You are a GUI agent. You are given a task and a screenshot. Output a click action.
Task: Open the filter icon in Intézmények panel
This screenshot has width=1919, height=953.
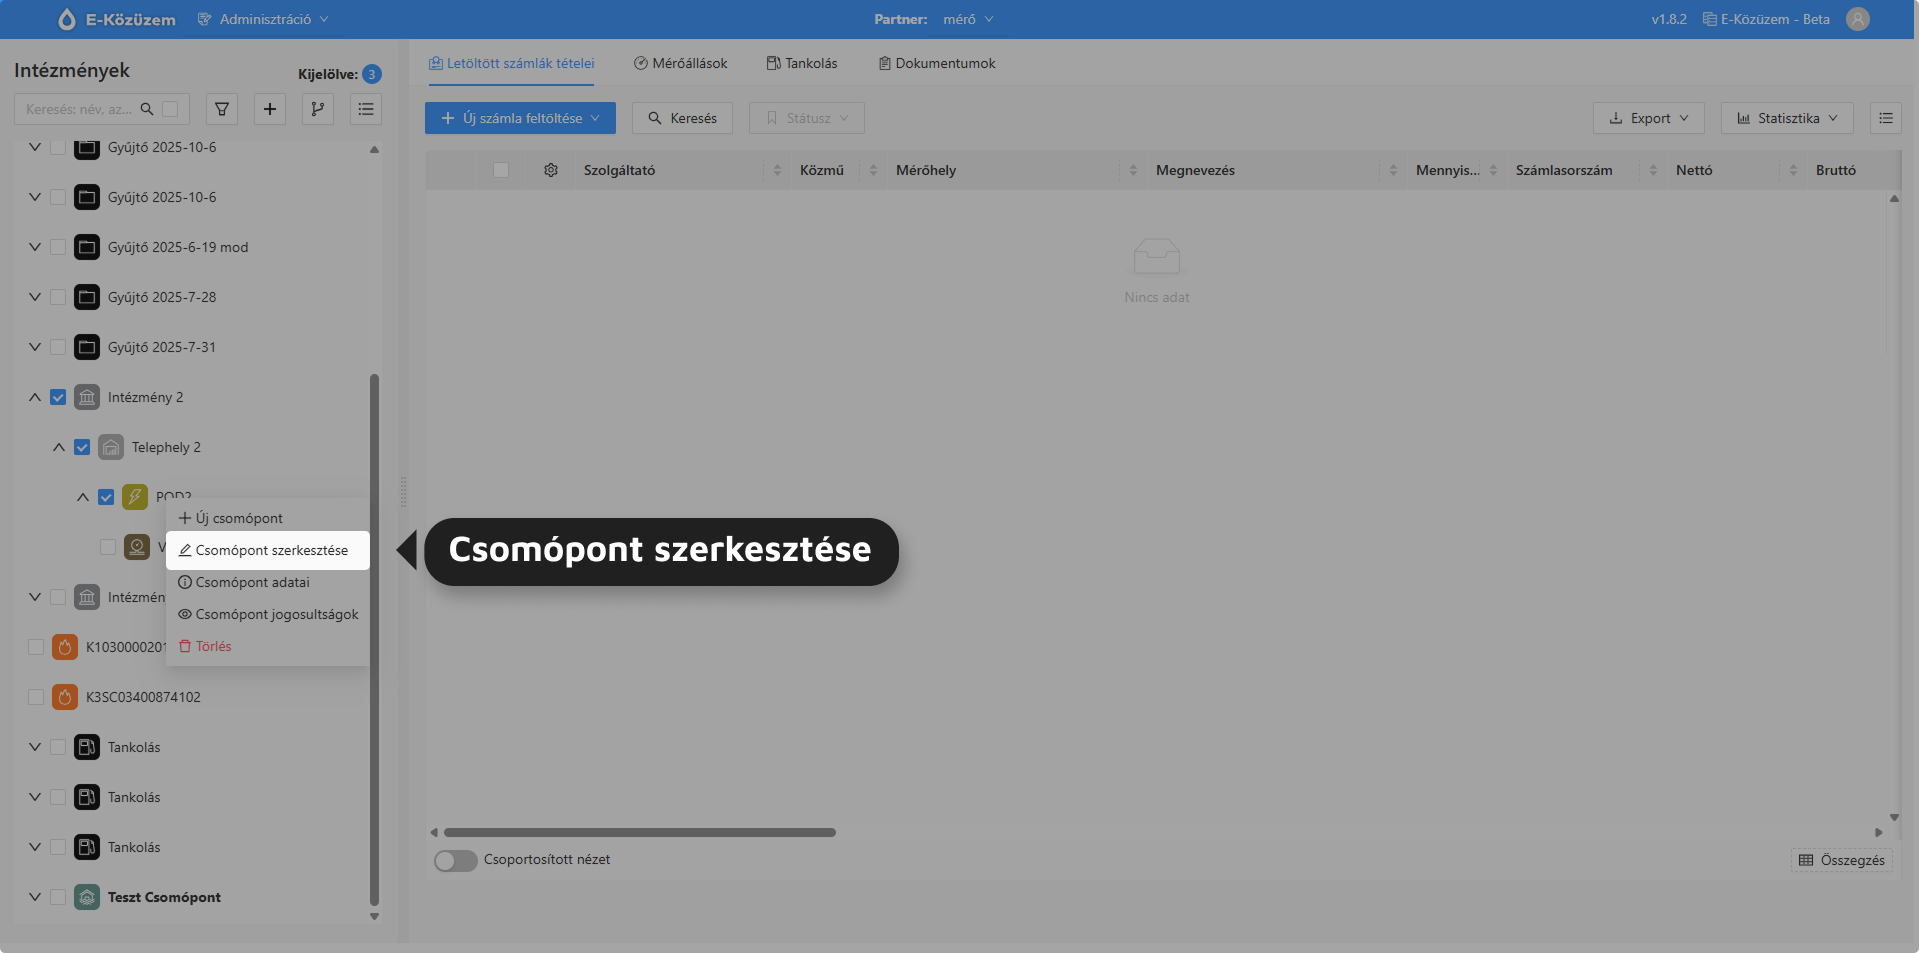click(x=221, y=109)
